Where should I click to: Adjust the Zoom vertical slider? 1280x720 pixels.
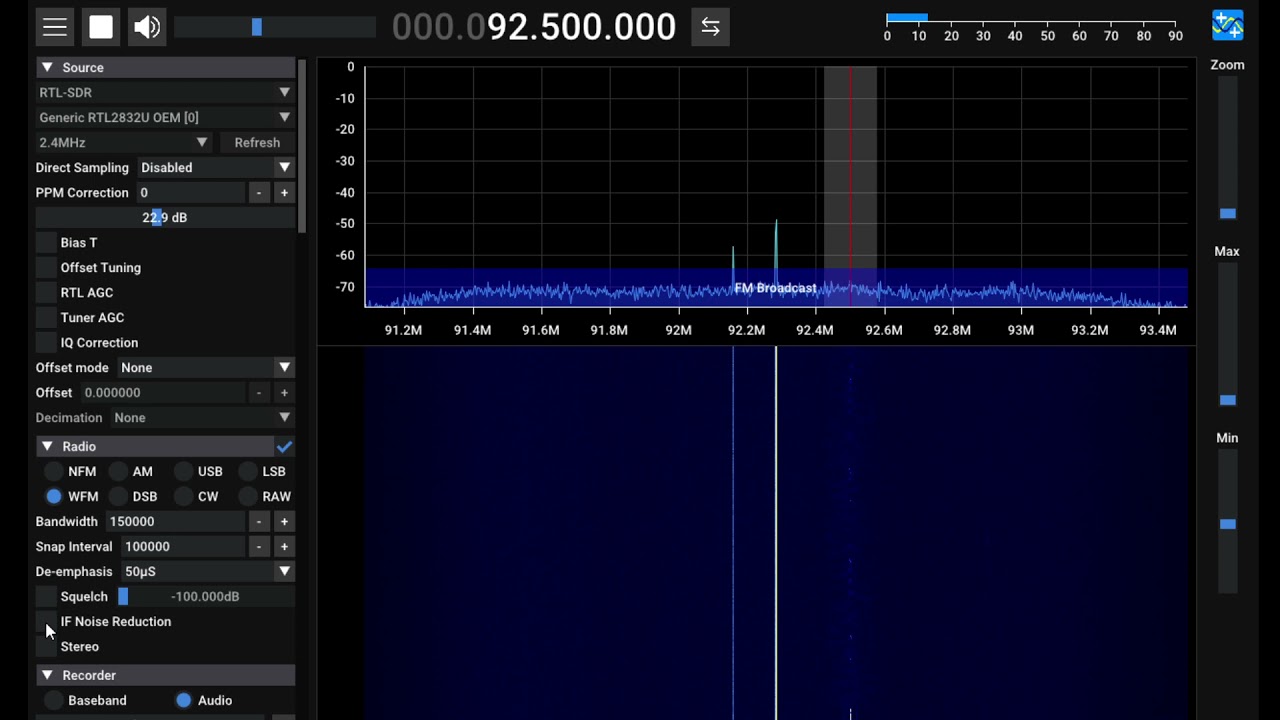tap(1227, 150)
